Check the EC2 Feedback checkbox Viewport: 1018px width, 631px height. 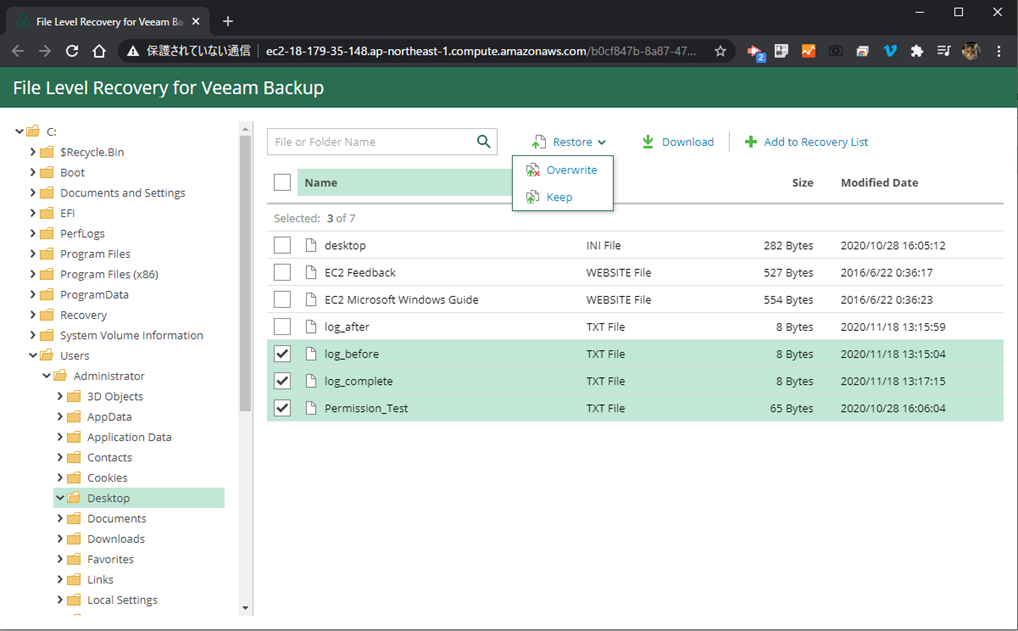(282, 272)
